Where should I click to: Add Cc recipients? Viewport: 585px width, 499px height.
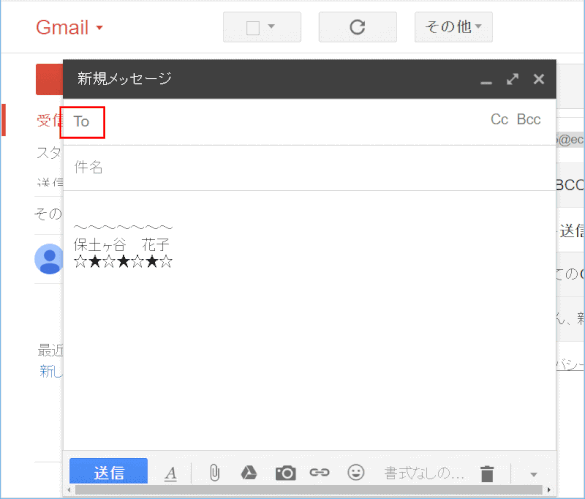(499, 119)
